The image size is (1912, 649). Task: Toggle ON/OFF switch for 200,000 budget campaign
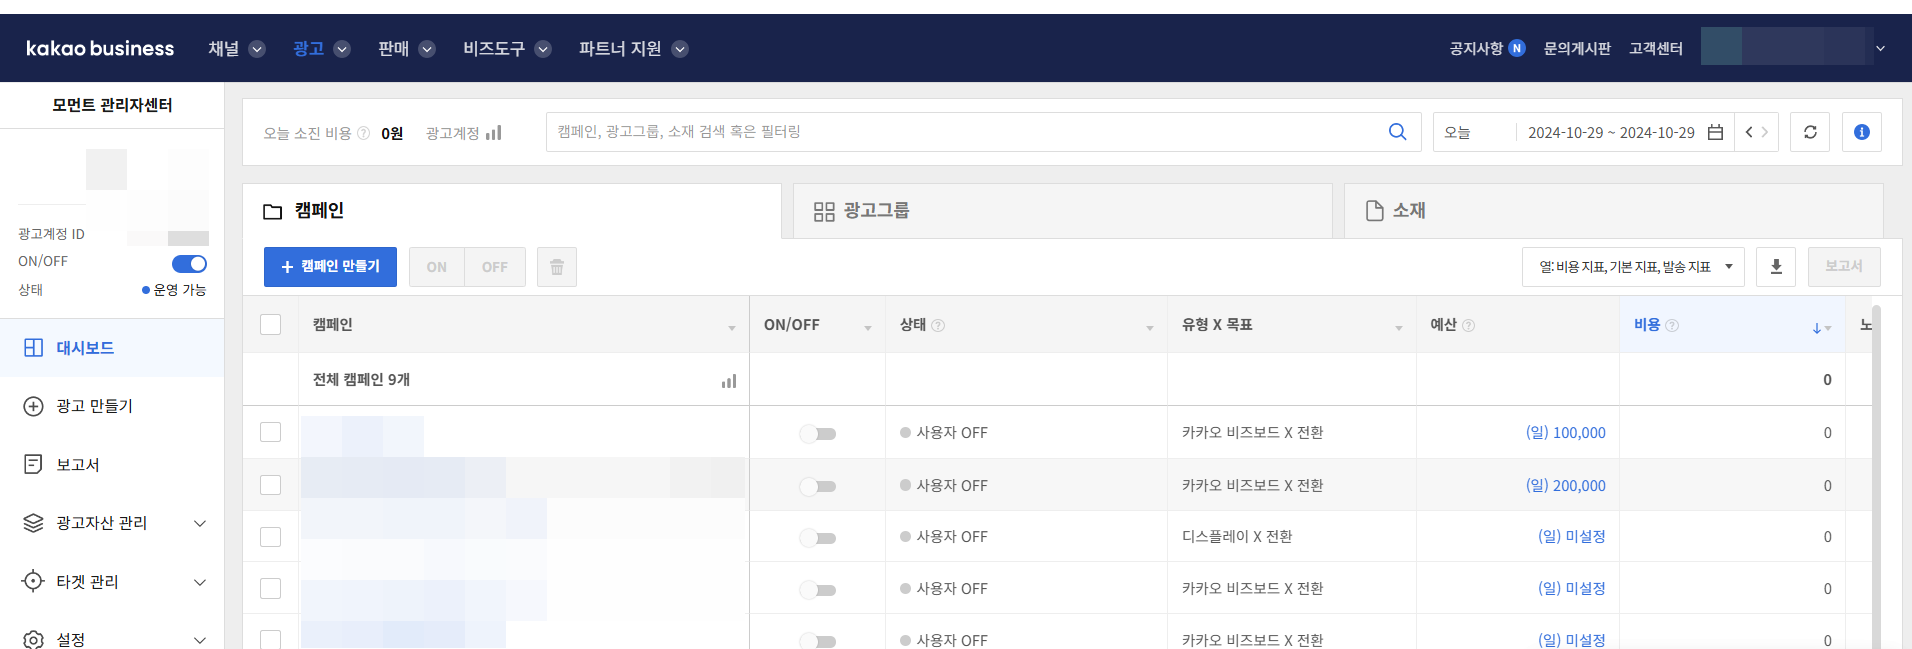coord(817,486)
